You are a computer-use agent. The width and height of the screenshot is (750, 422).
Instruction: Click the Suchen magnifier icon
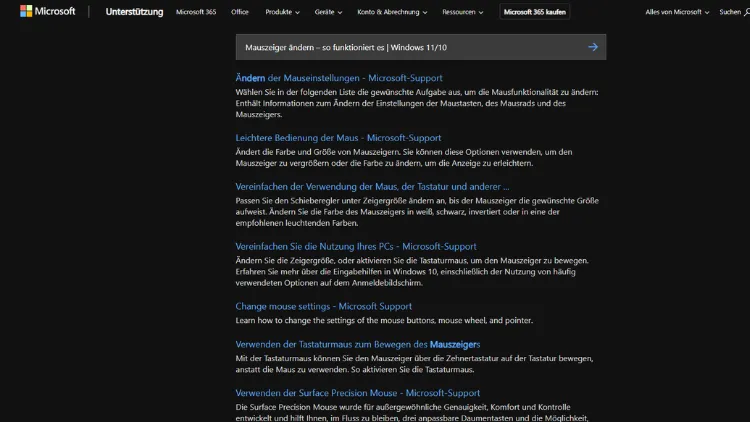pos(746,12)
